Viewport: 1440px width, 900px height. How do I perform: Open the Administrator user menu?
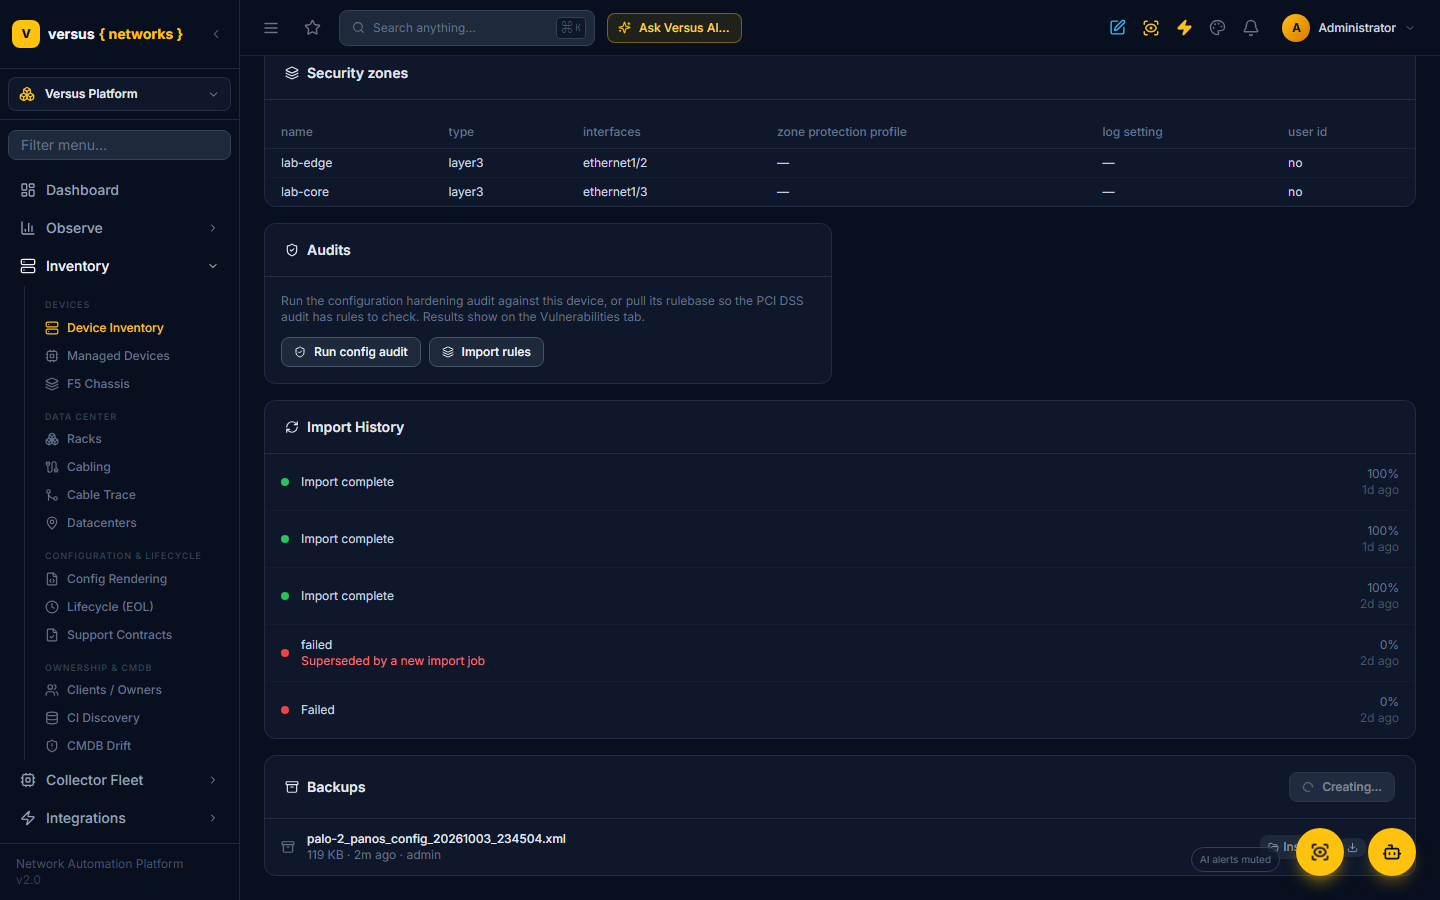[1349, 28]
